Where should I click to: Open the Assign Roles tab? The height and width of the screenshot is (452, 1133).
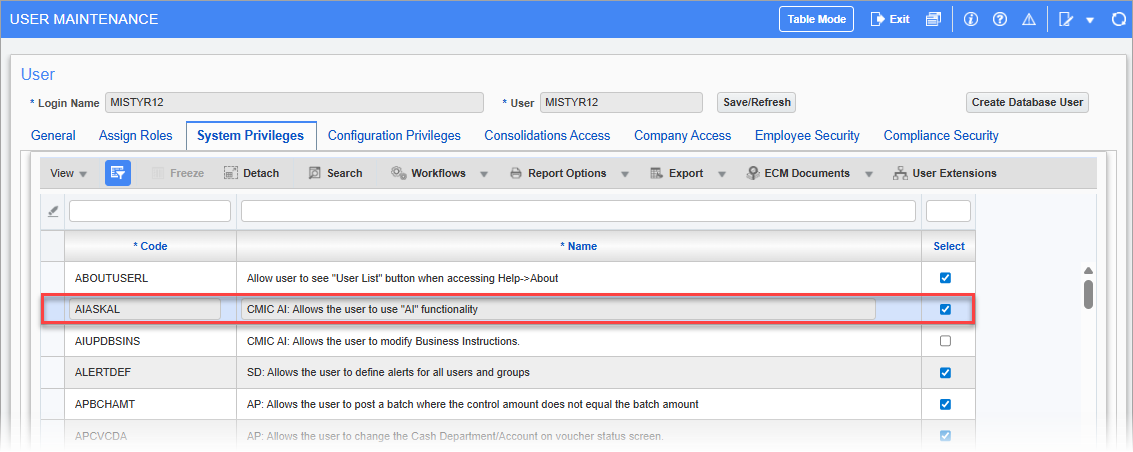click(135, 136)
